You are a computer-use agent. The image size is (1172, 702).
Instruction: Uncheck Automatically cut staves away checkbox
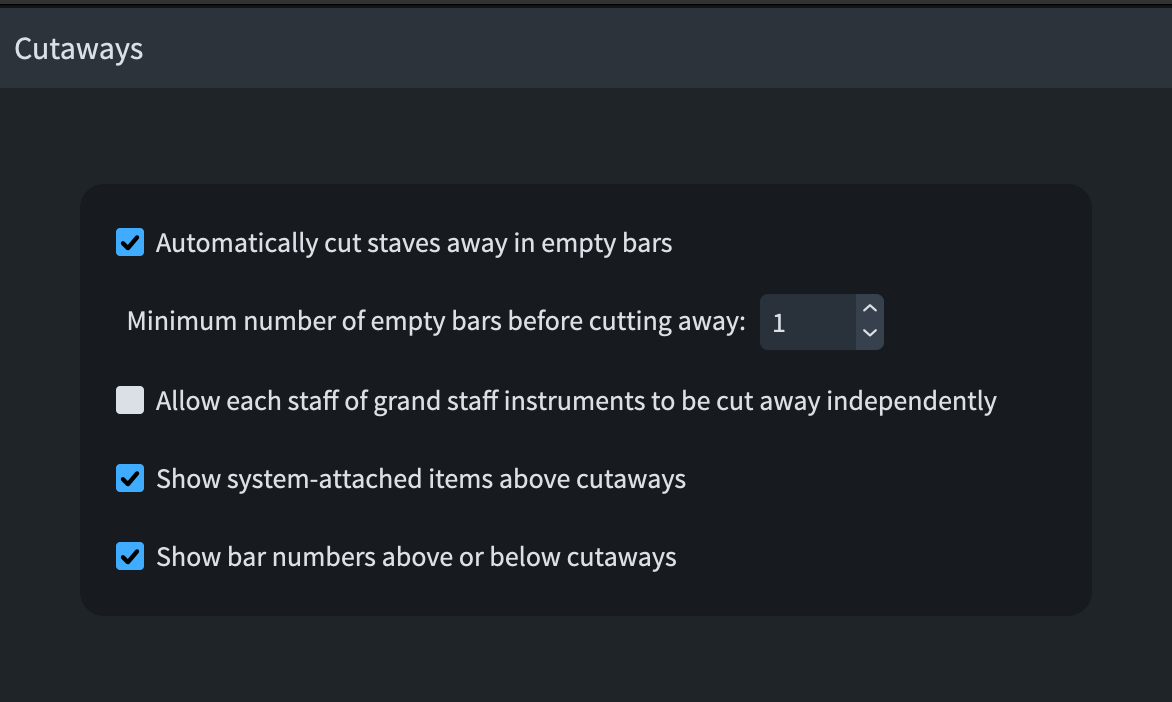tap(130, 243)
